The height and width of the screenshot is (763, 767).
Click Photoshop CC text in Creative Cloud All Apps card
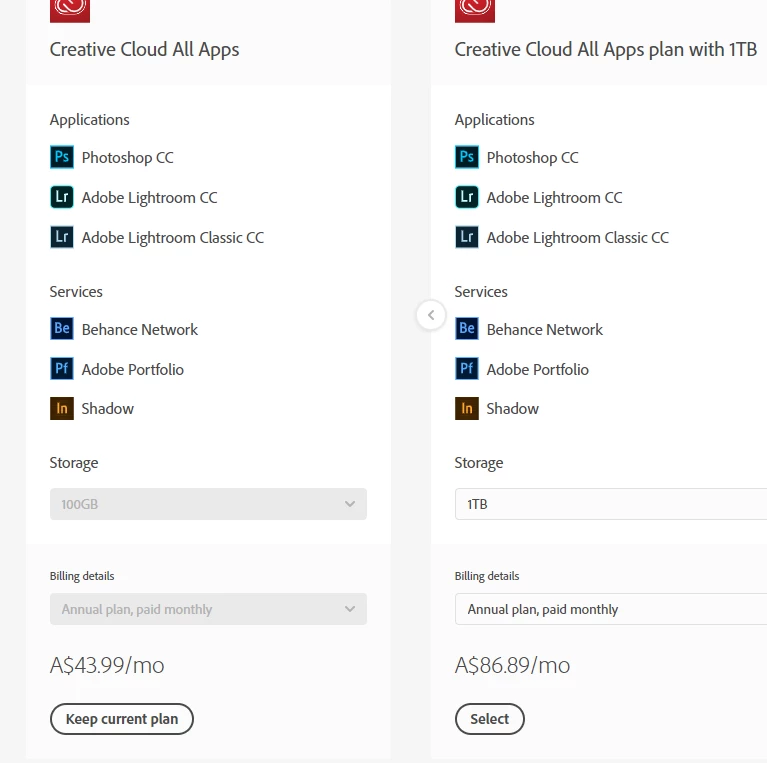[x=128, y=157]
